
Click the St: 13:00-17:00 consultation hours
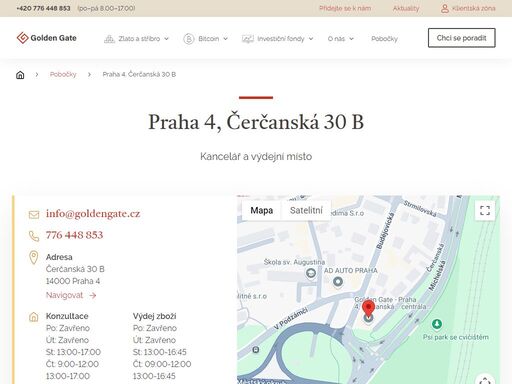pyautogui.click(x=73, y=352)
